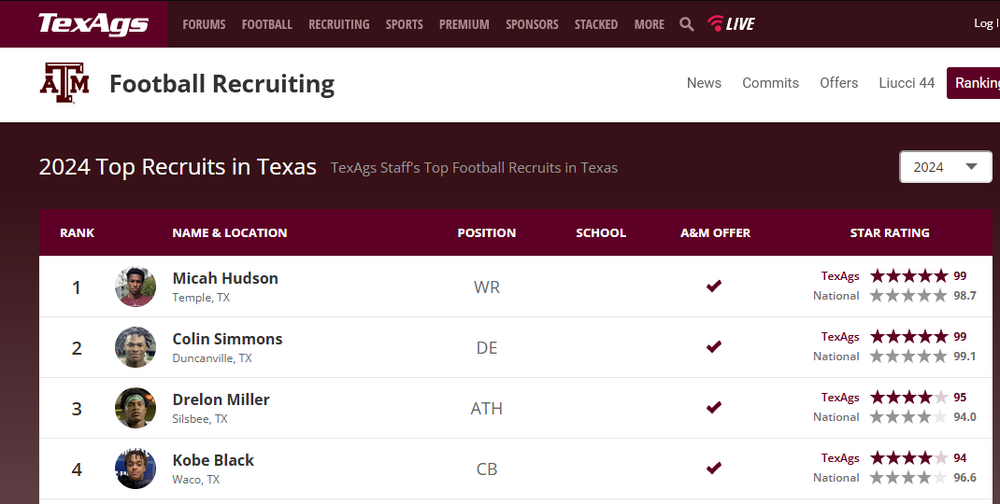Click the TexAgs logo
1000x504 pixels.
click(93, 24)
